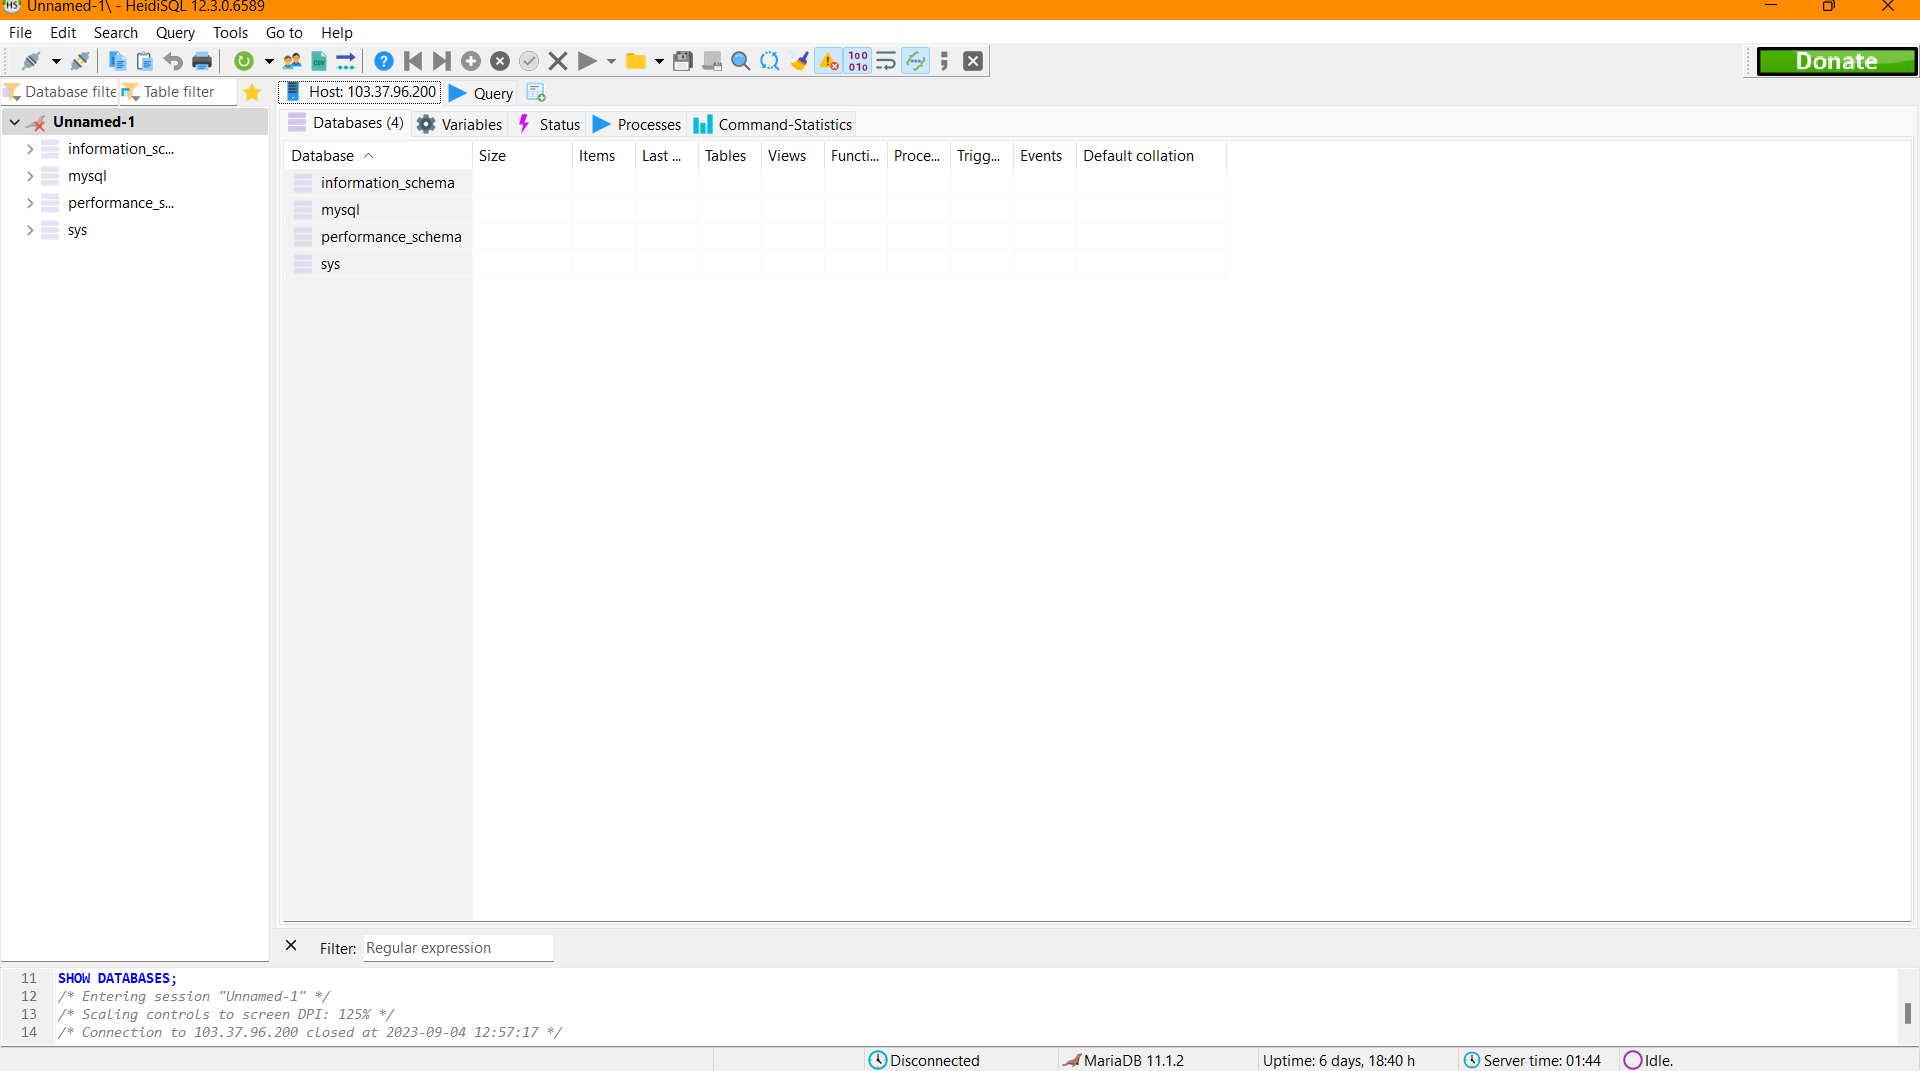Screen dimensions: 1920x1071
Task: Open dropdown arrow next to session manager
Action: (56, 61)
